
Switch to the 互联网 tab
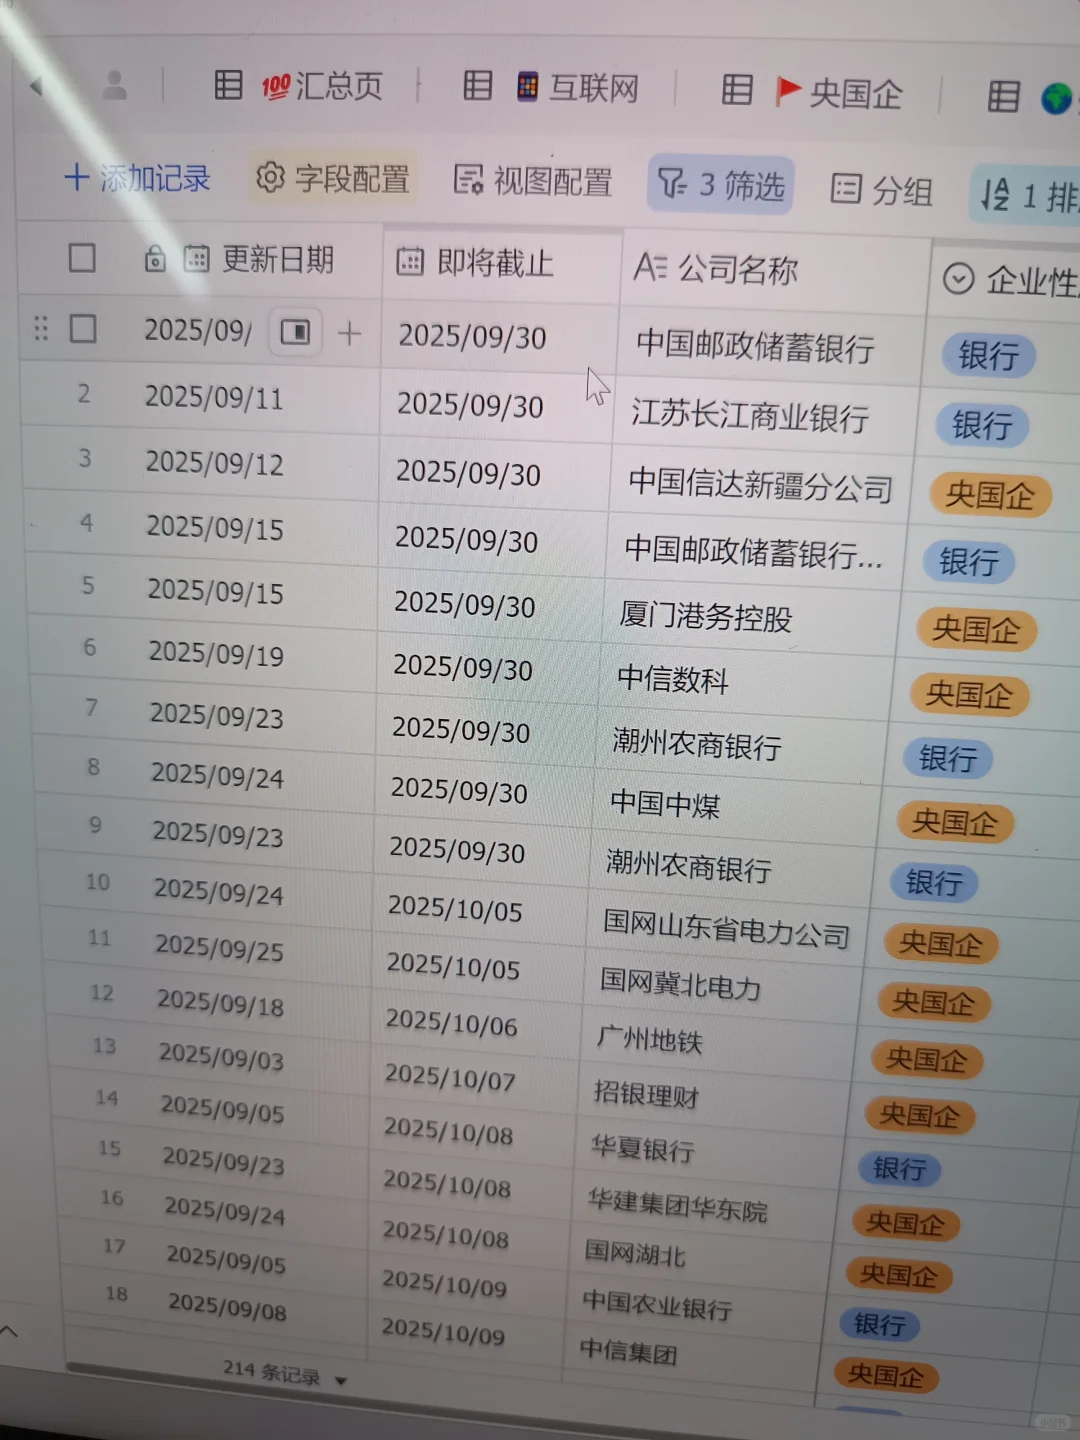(551, 88)
